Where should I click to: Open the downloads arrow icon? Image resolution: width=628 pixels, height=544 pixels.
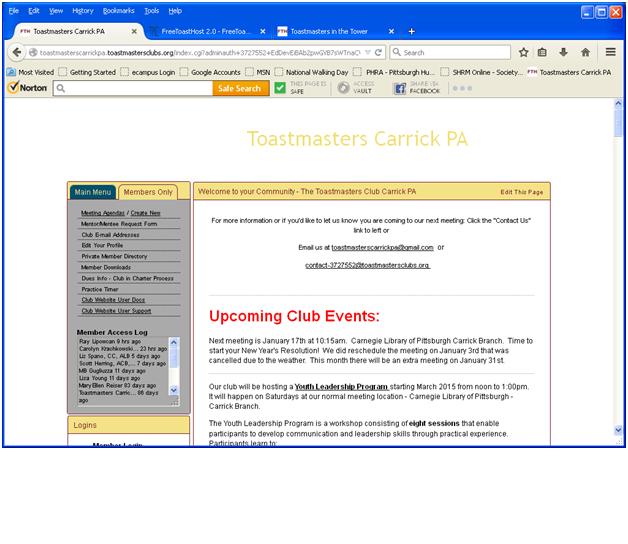[564, 52]
